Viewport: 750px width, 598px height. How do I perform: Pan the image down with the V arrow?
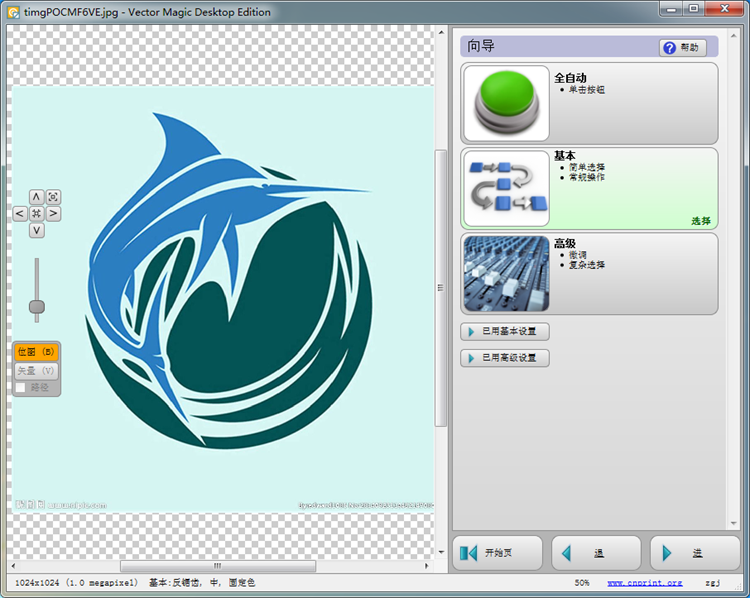[x=36, y=230]
